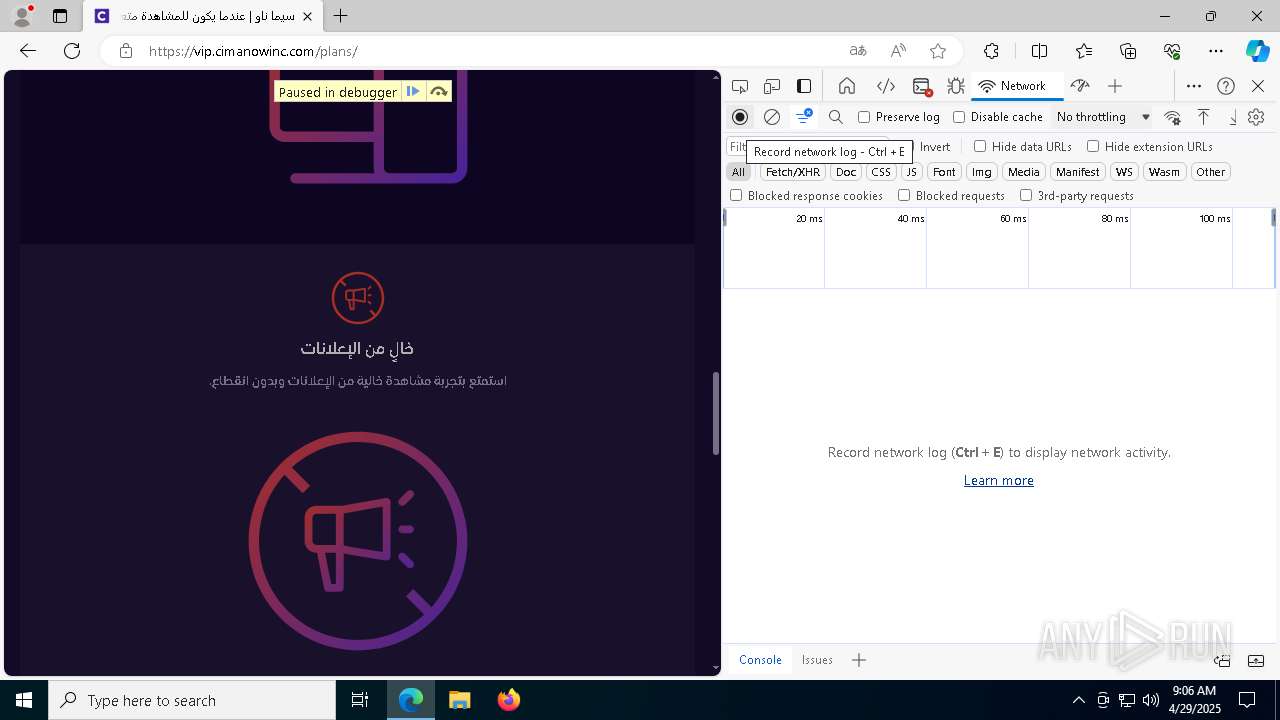
Task: Refresh the page
Action: coord(72,51)
